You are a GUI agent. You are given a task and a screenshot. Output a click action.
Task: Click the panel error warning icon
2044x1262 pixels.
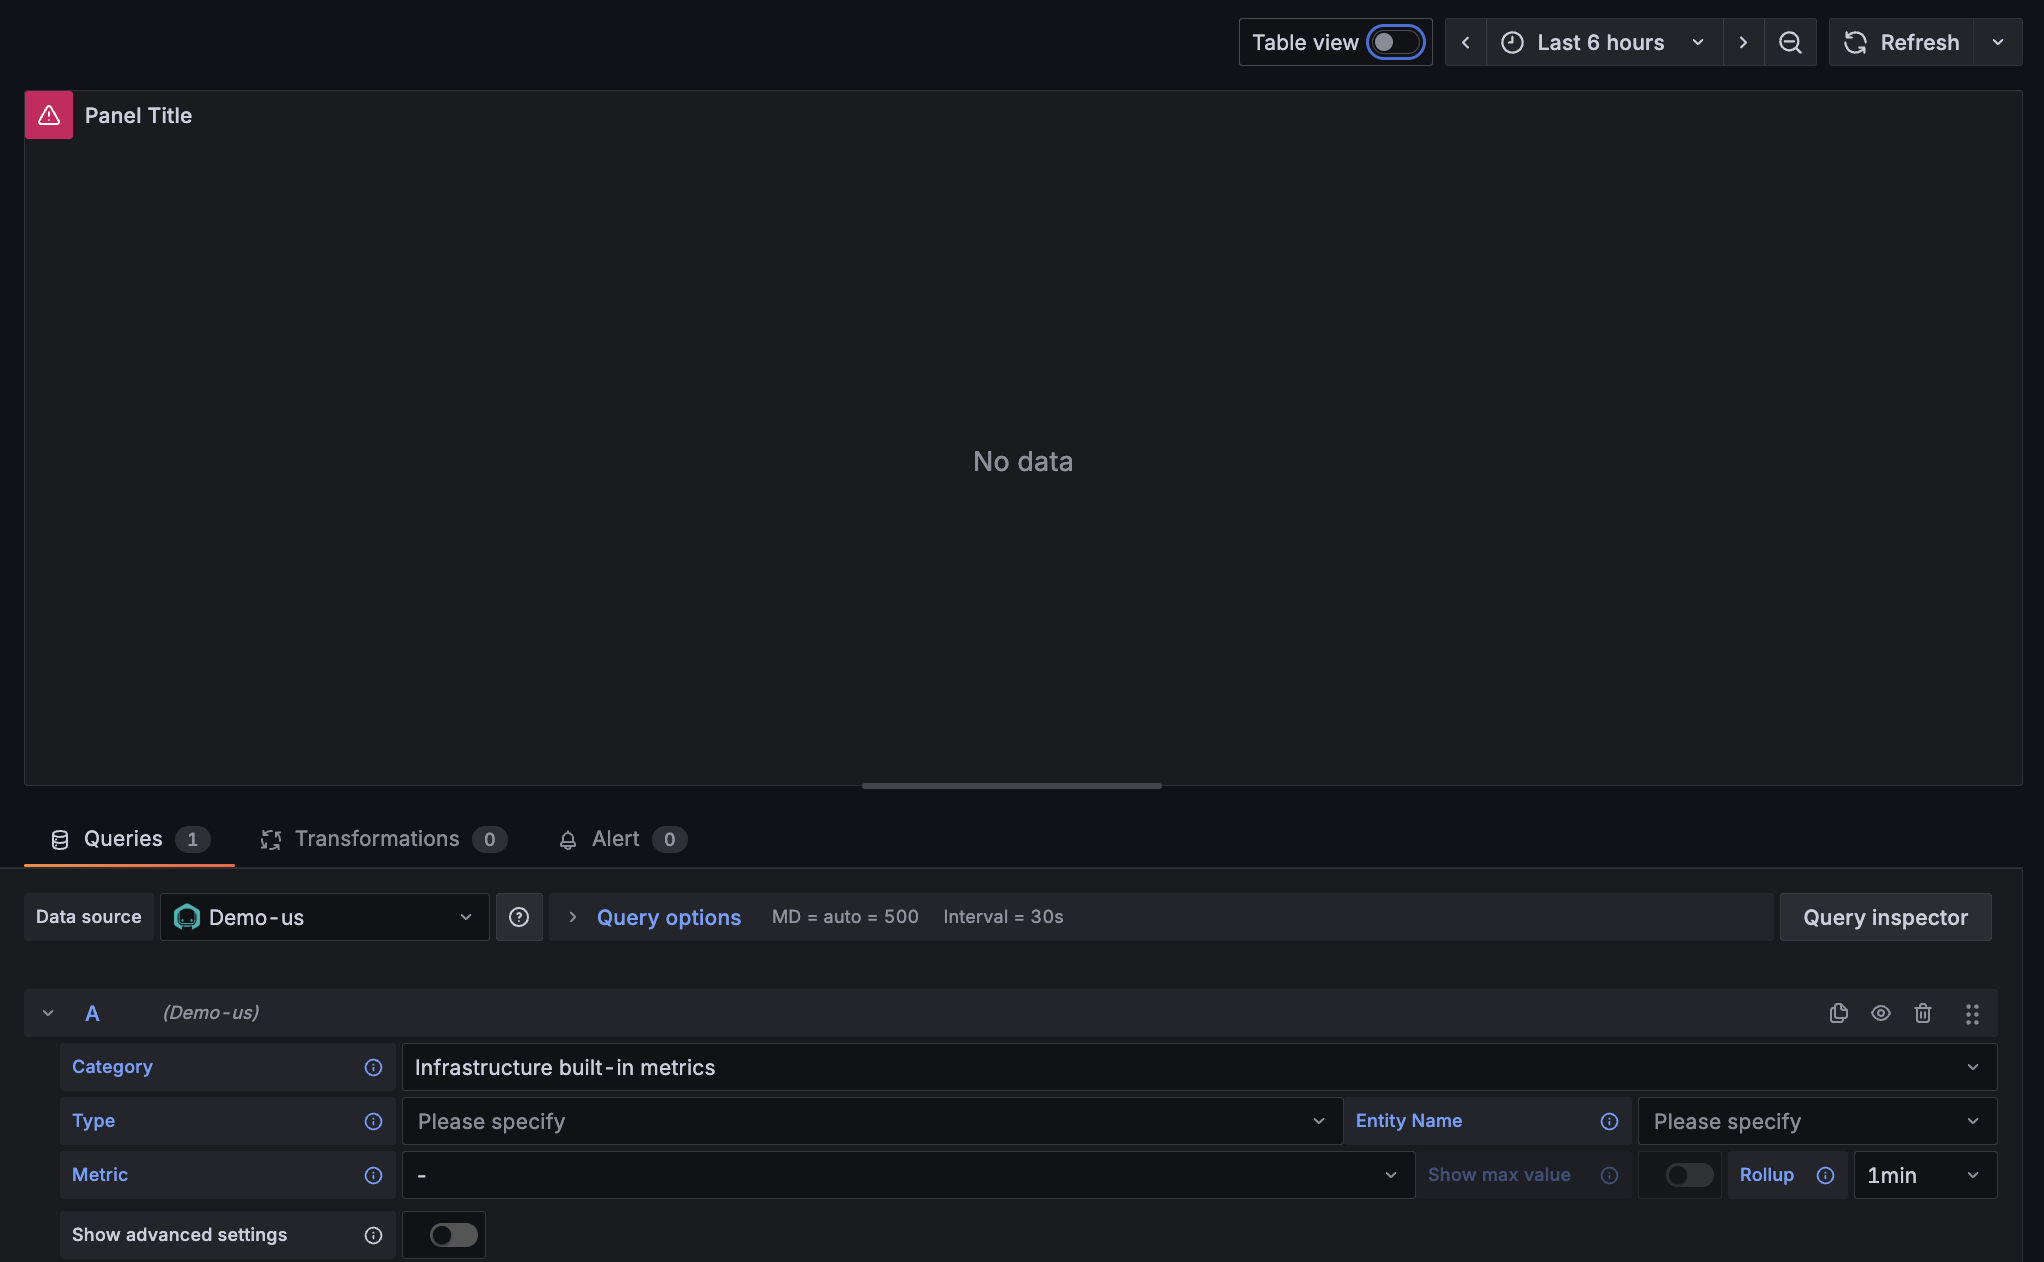(x=49, y=115)
